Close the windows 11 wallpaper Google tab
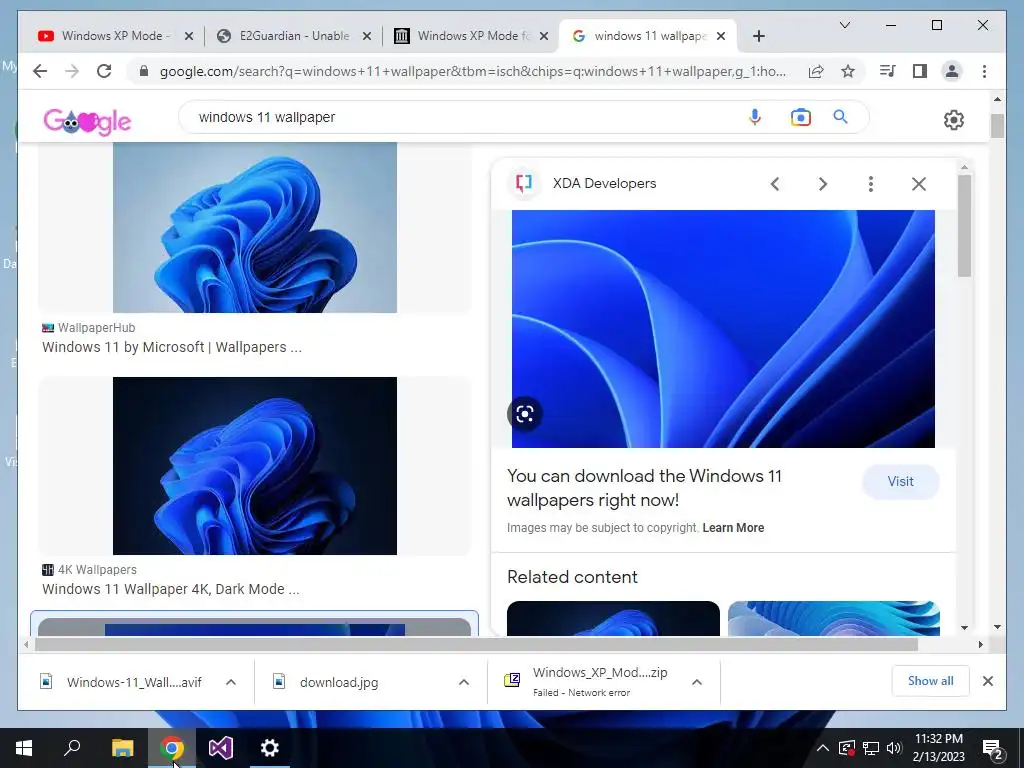 721,36
